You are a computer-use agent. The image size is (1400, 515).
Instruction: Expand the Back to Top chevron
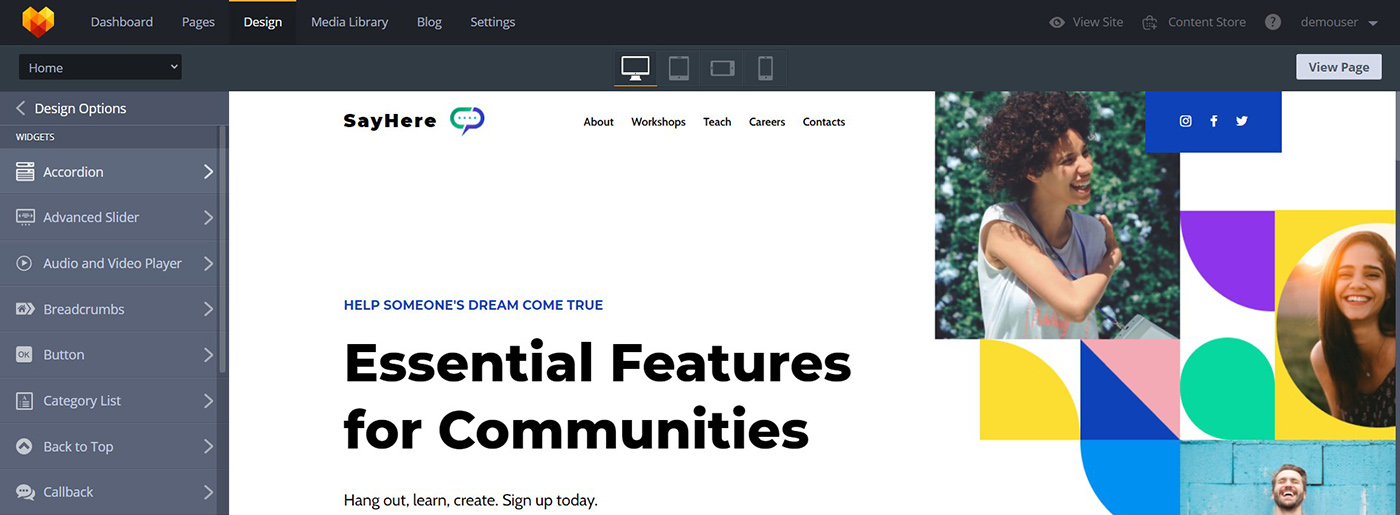tap(208, 447)
